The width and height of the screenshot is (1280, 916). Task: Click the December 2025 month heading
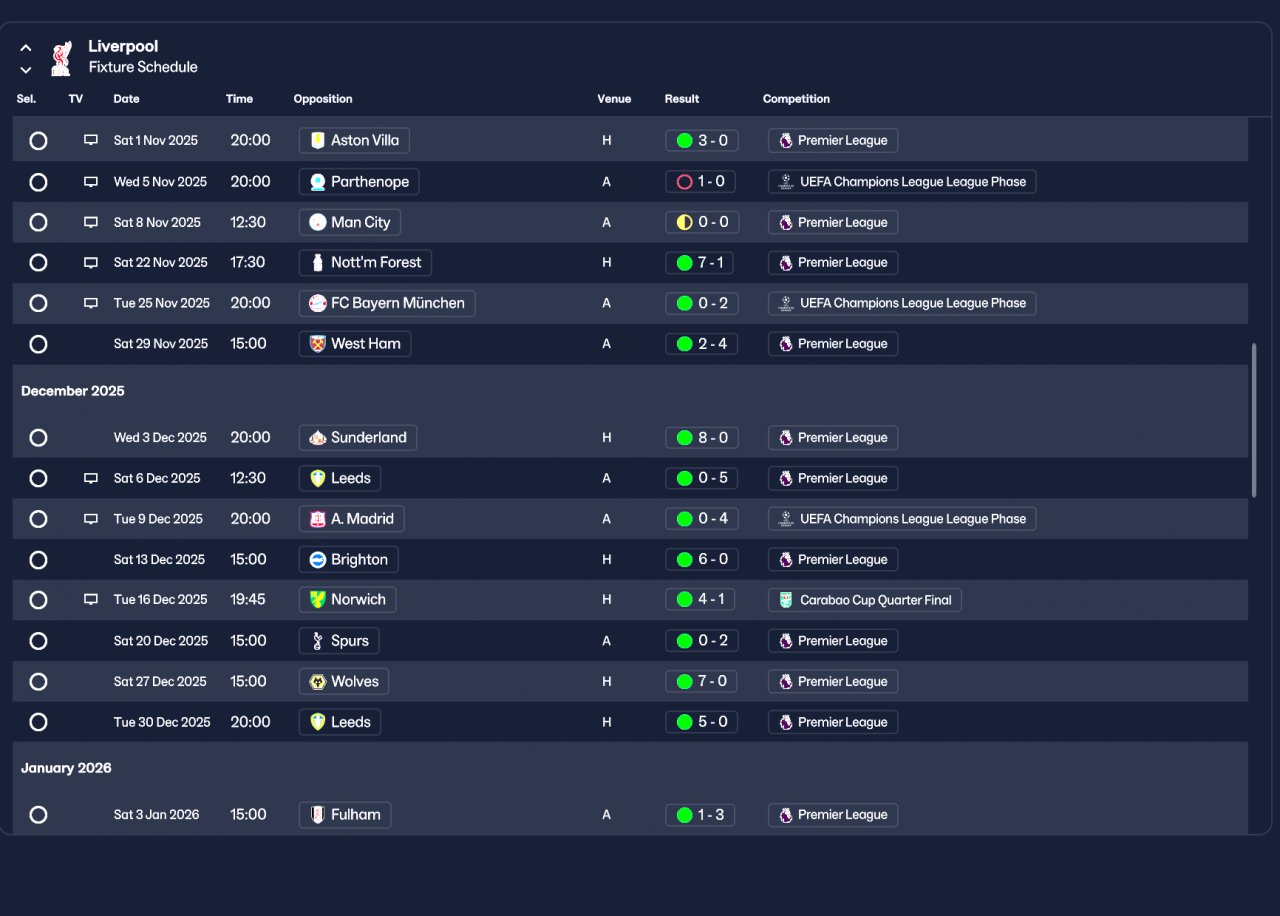(x=73, y=391)
